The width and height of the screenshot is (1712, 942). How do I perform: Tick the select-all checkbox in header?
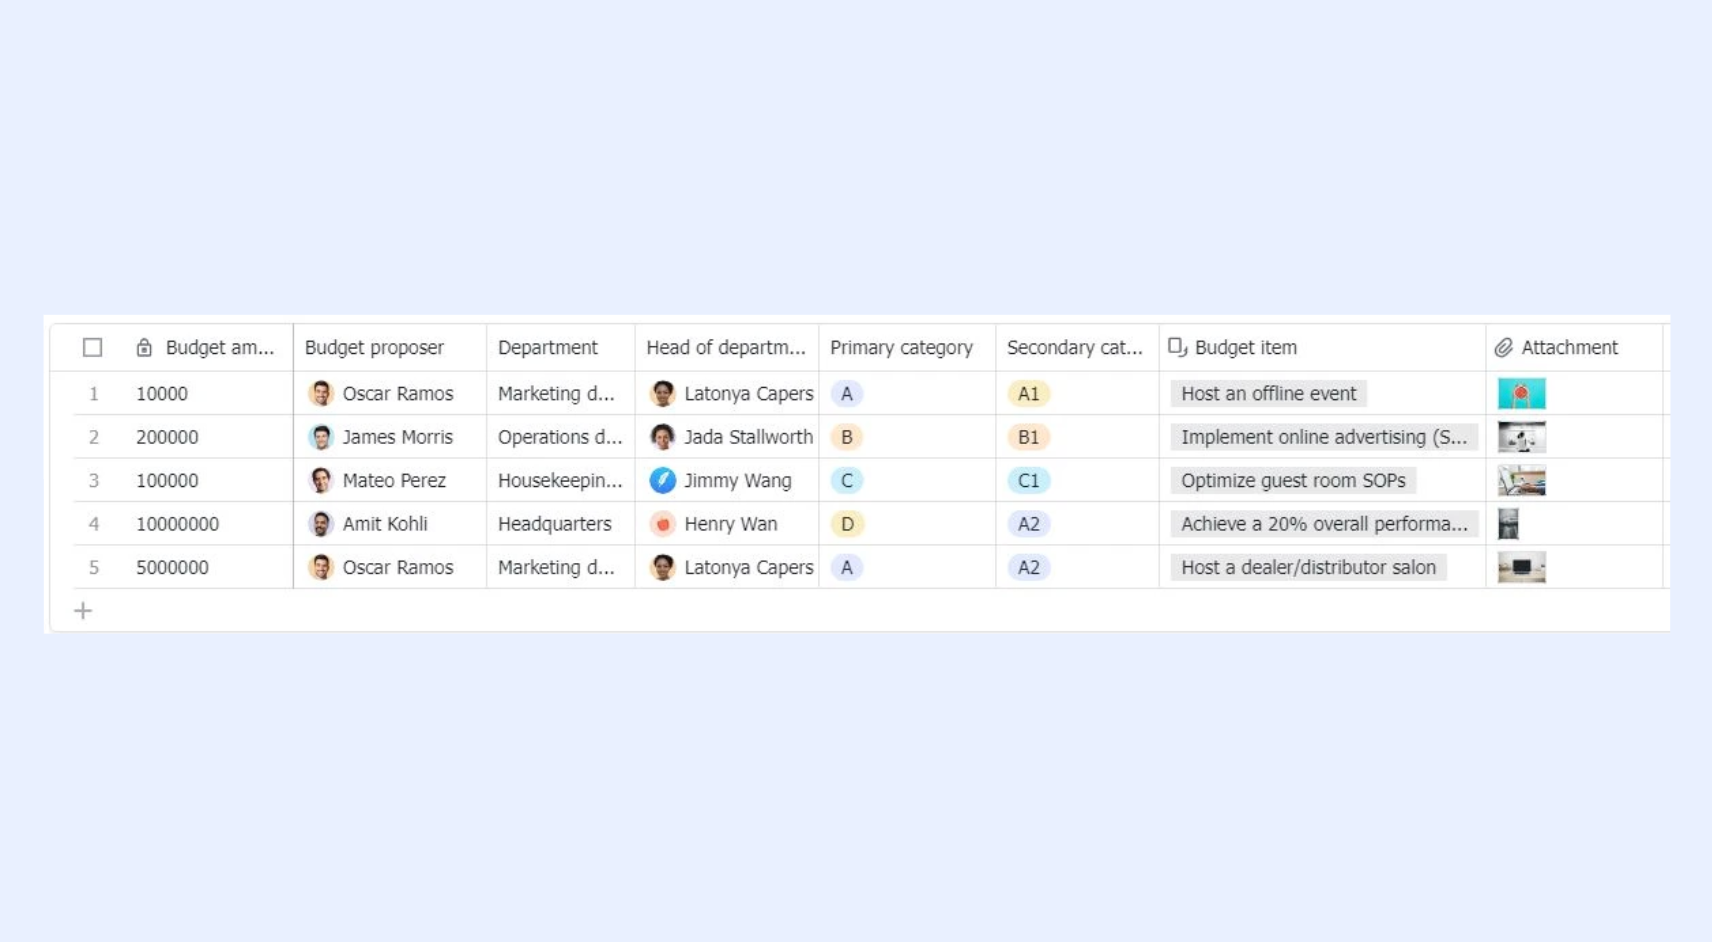click(x=92, y=347)
